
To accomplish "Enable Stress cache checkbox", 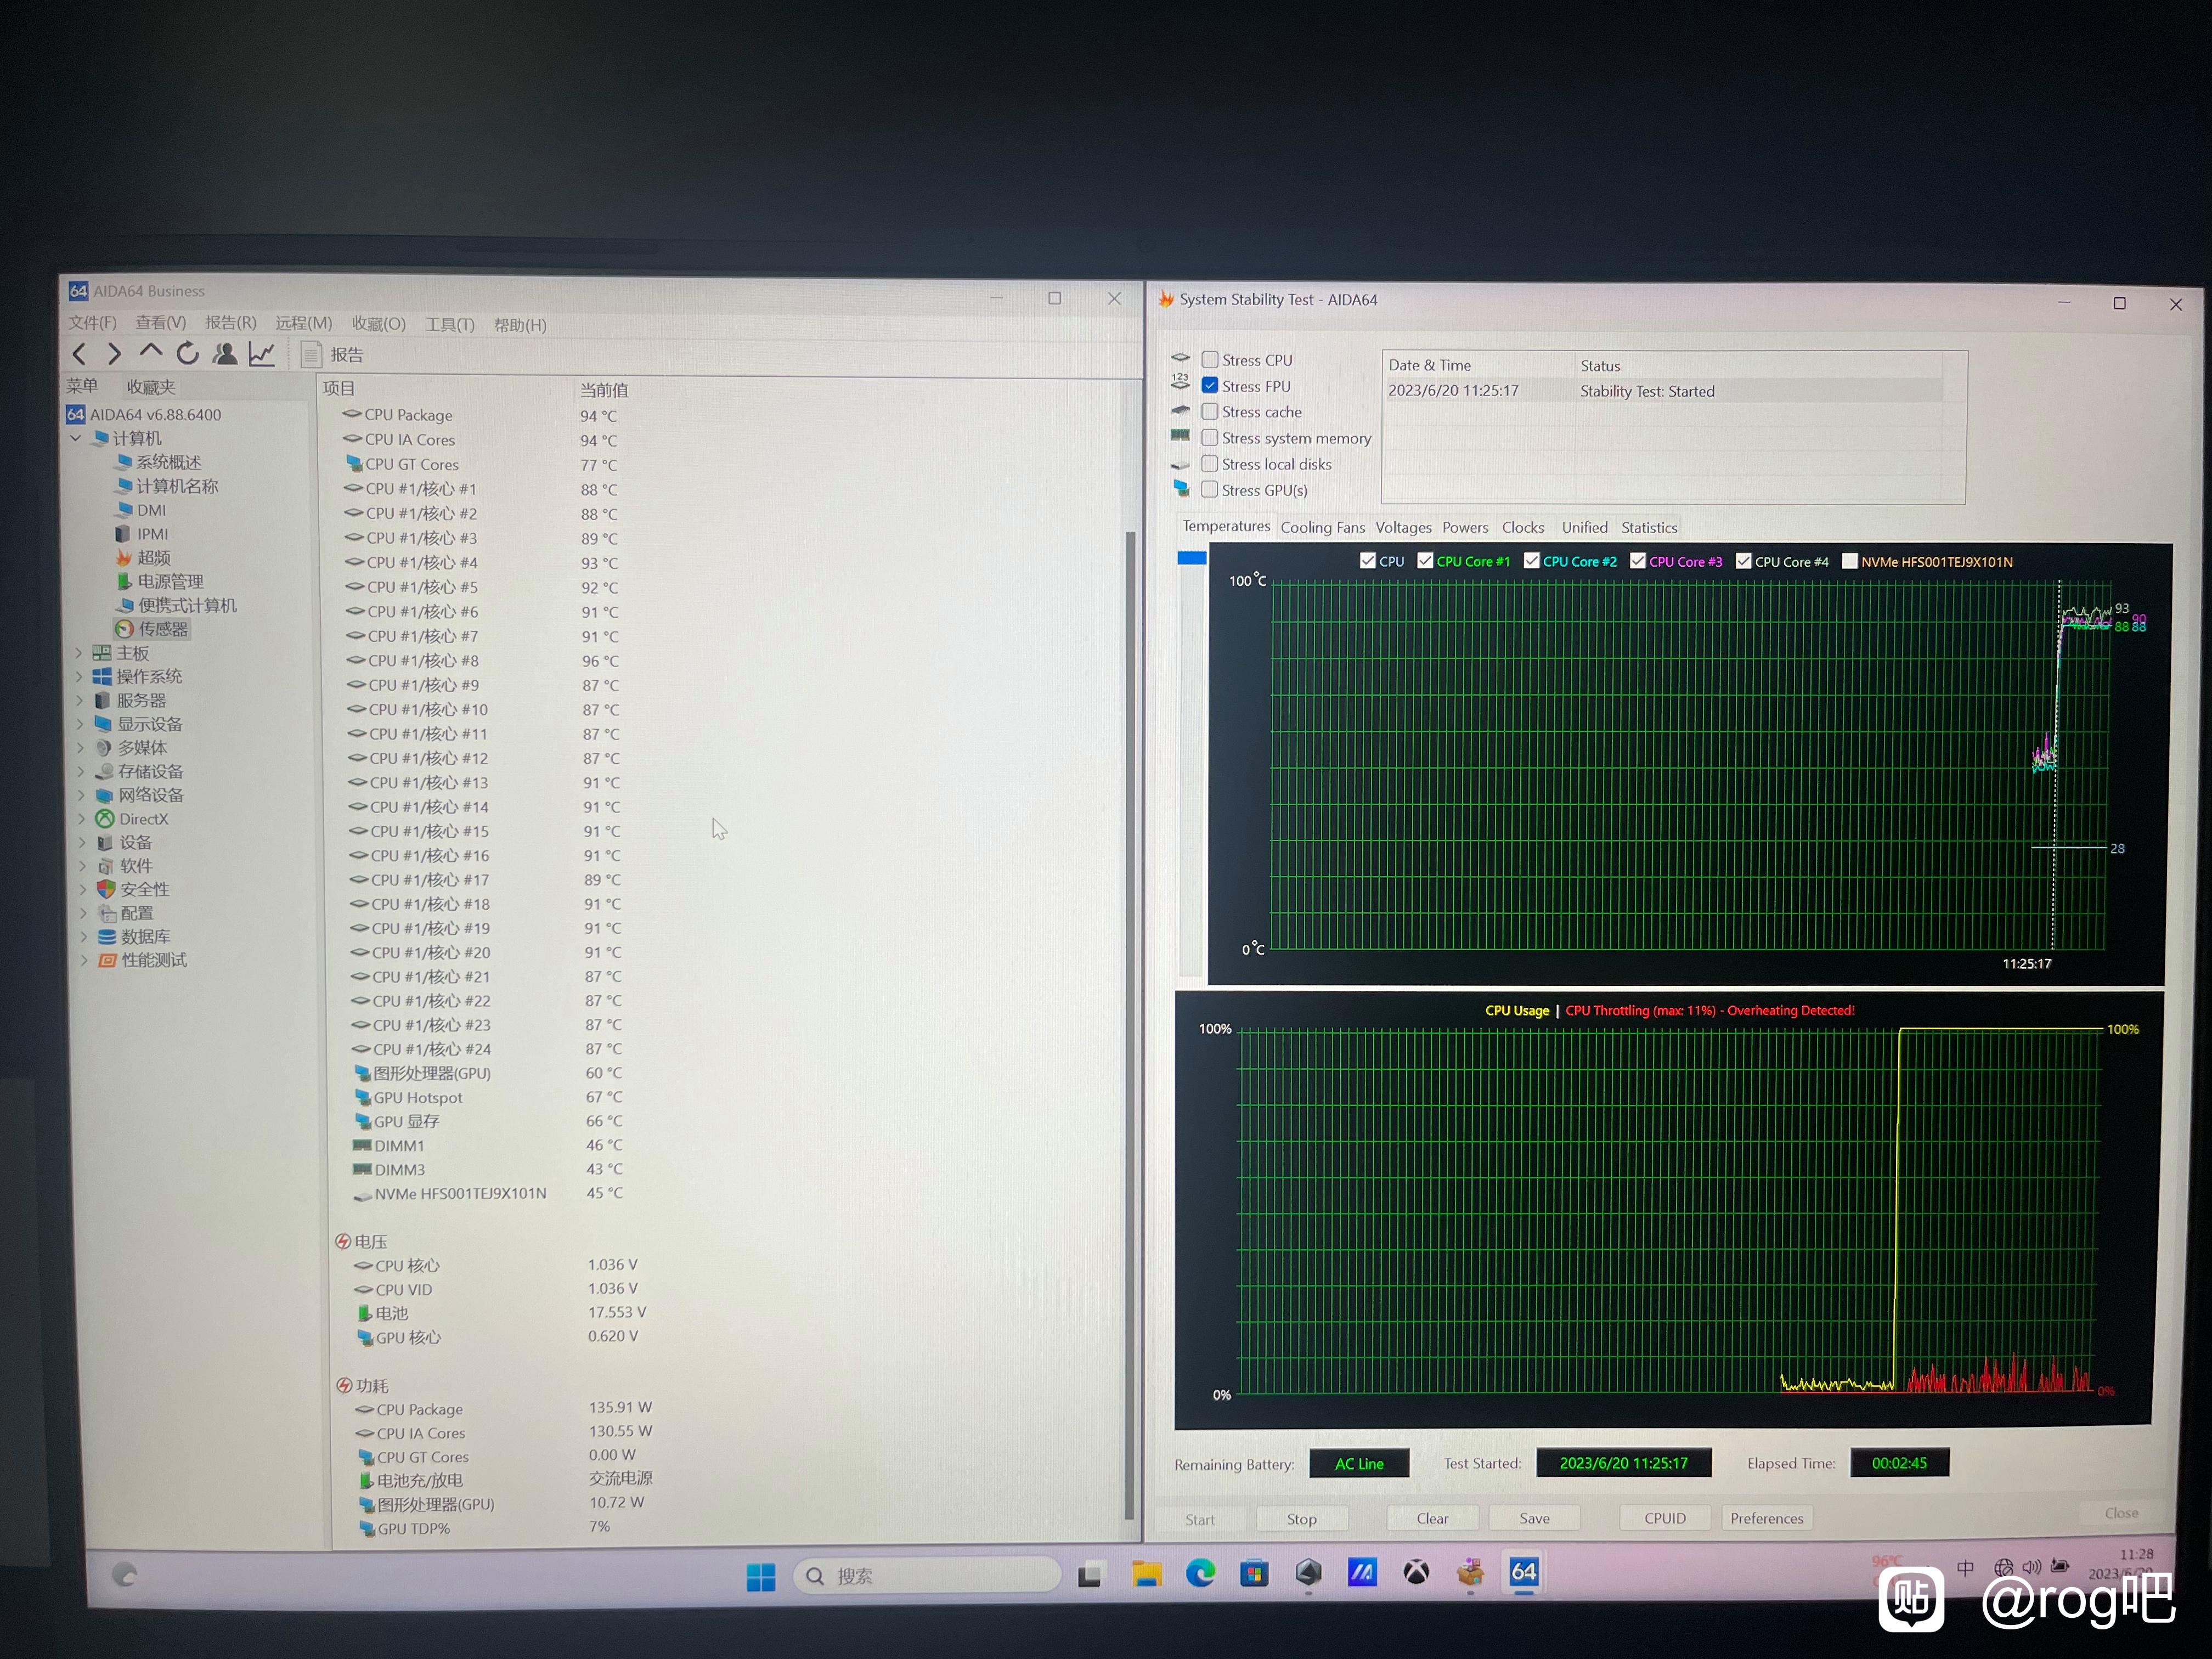I will click(x=1210, y=411).
